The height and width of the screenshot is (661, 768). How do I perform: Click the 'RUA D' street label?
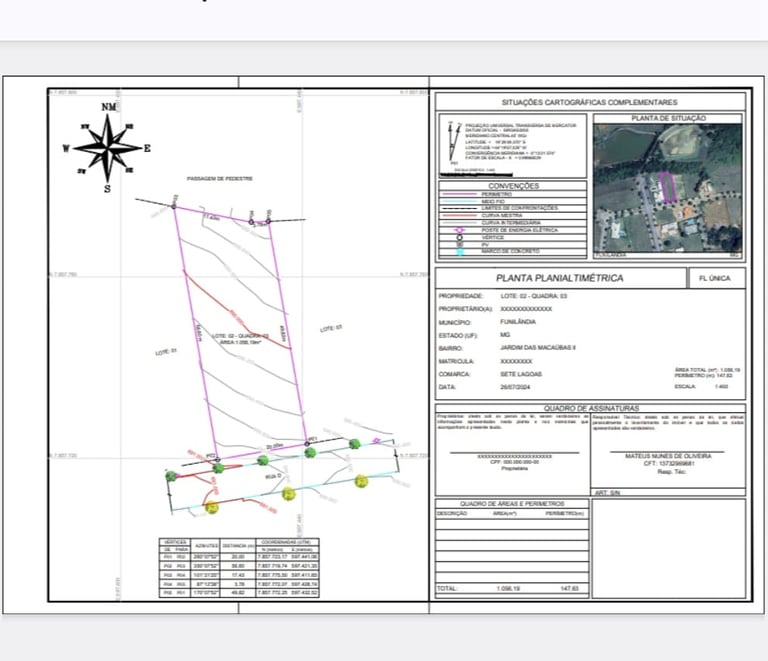[273, 476]
